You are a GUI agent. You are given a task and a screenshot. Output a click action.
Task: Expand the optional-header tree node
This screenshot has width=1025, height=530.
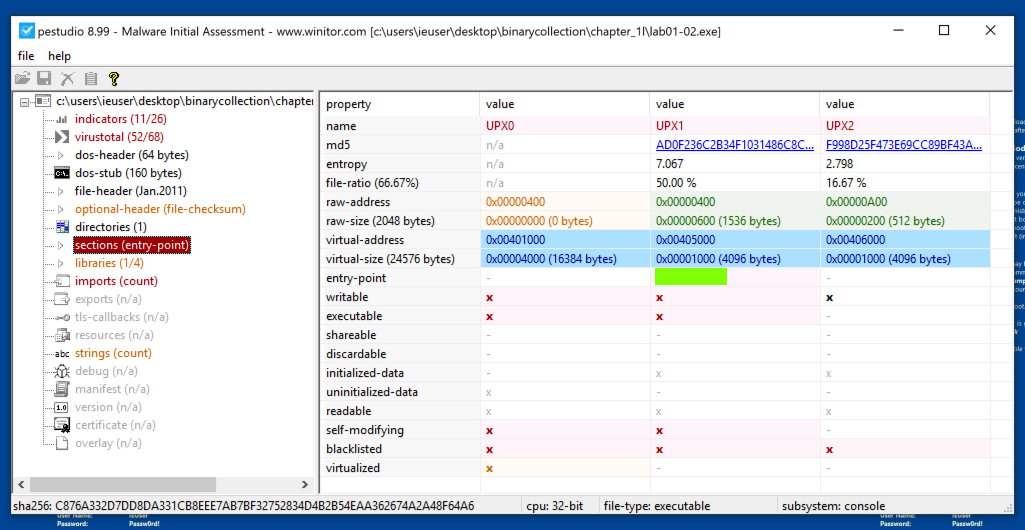click(61, 209)
